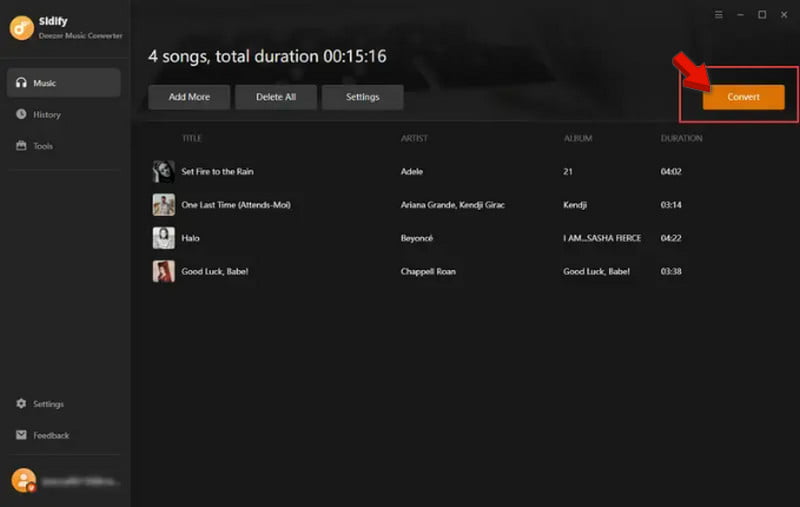Click the gear icon beside Settings
The width and height of the screenshot is (800, 507).
tap(21, 403)
